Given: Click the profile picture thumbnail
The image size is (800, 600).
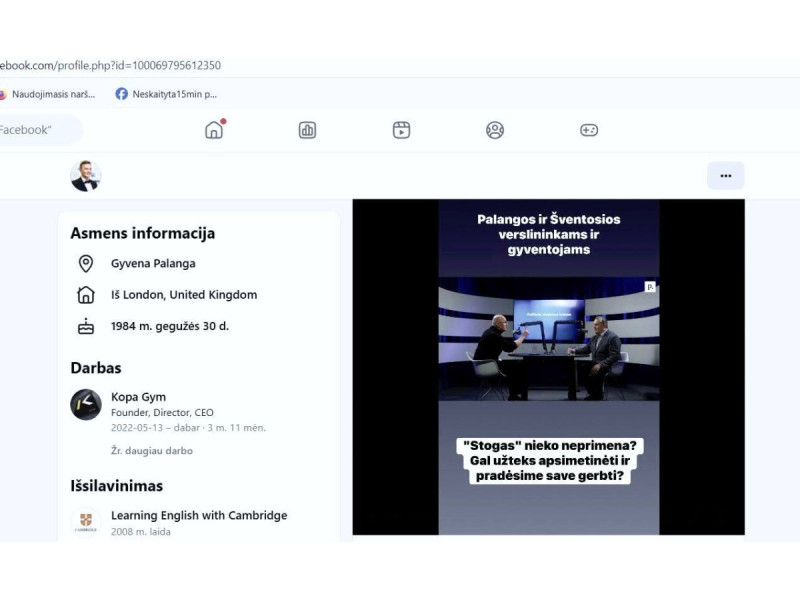Looking at the screenshot, I should [x=86, y=176].
